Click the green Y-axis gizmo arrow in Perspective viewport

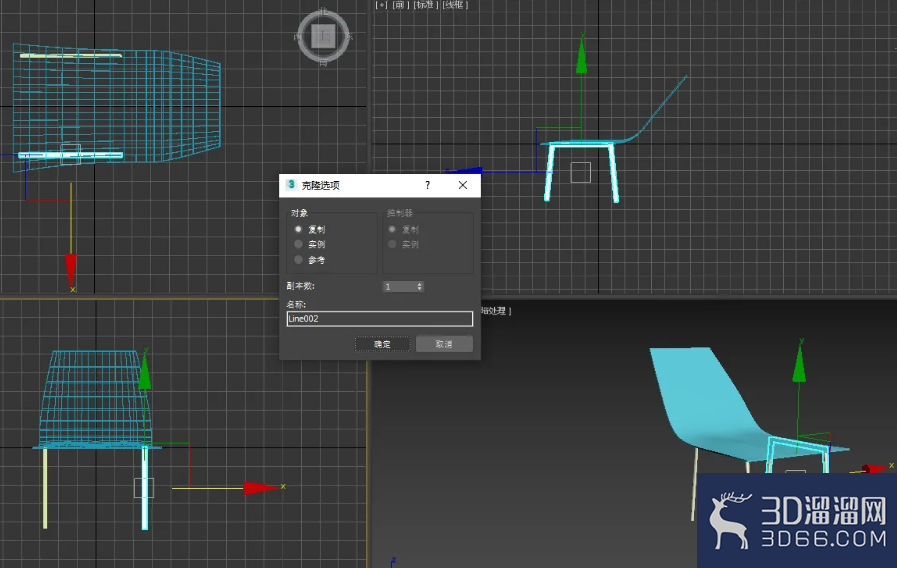[x=799, y=365]
